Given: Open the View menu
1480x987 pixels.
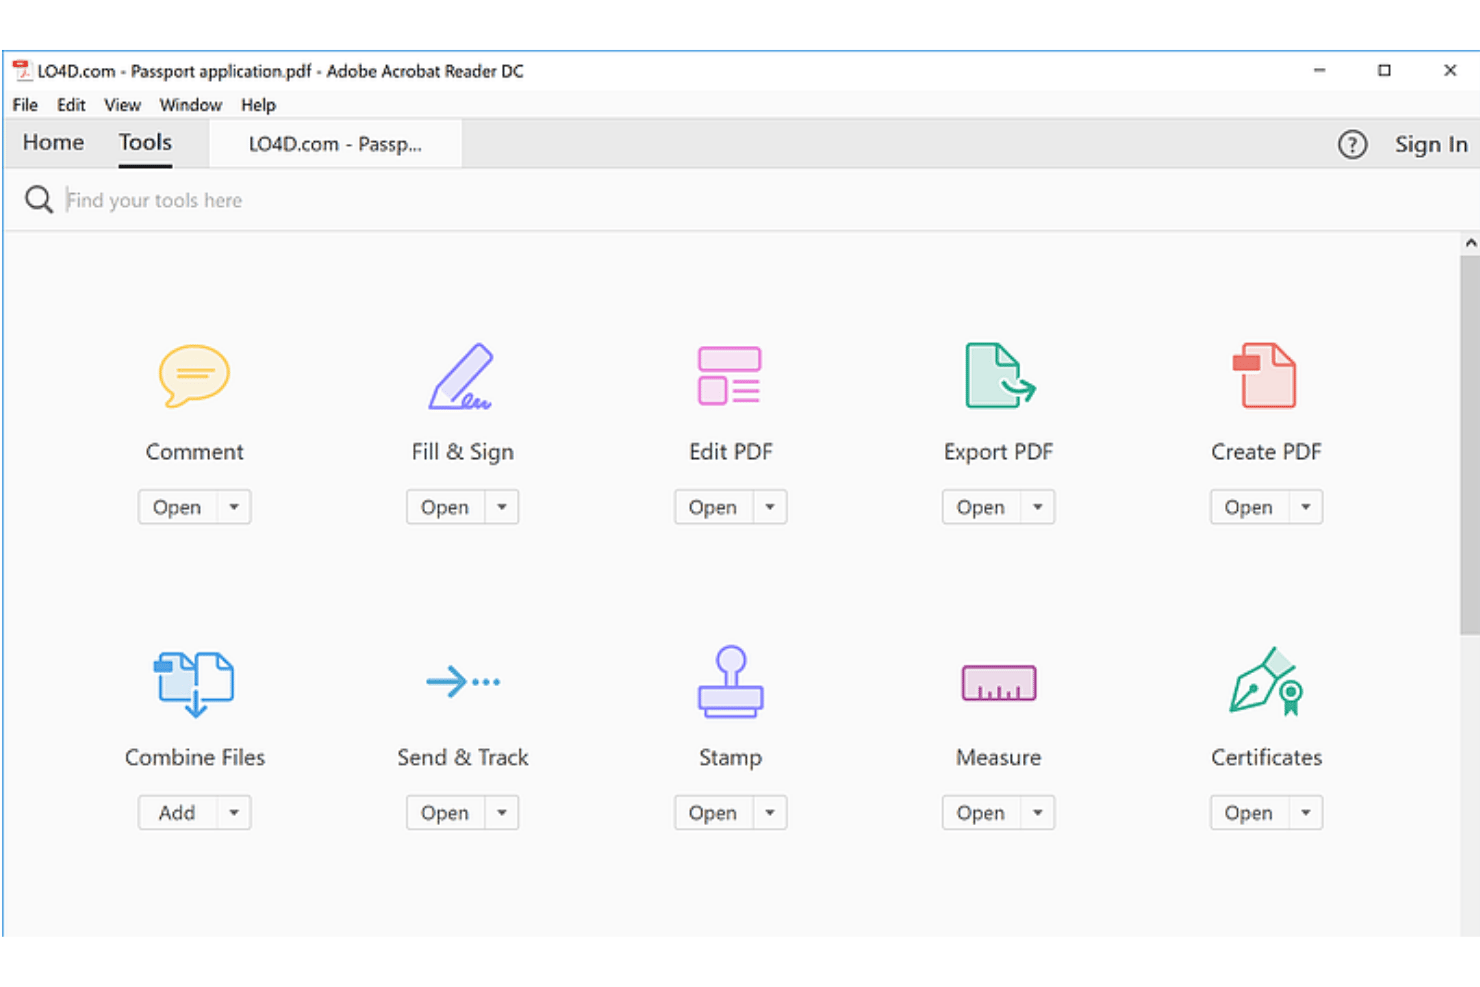Looking at the screenshot, I should click(122, 105).
